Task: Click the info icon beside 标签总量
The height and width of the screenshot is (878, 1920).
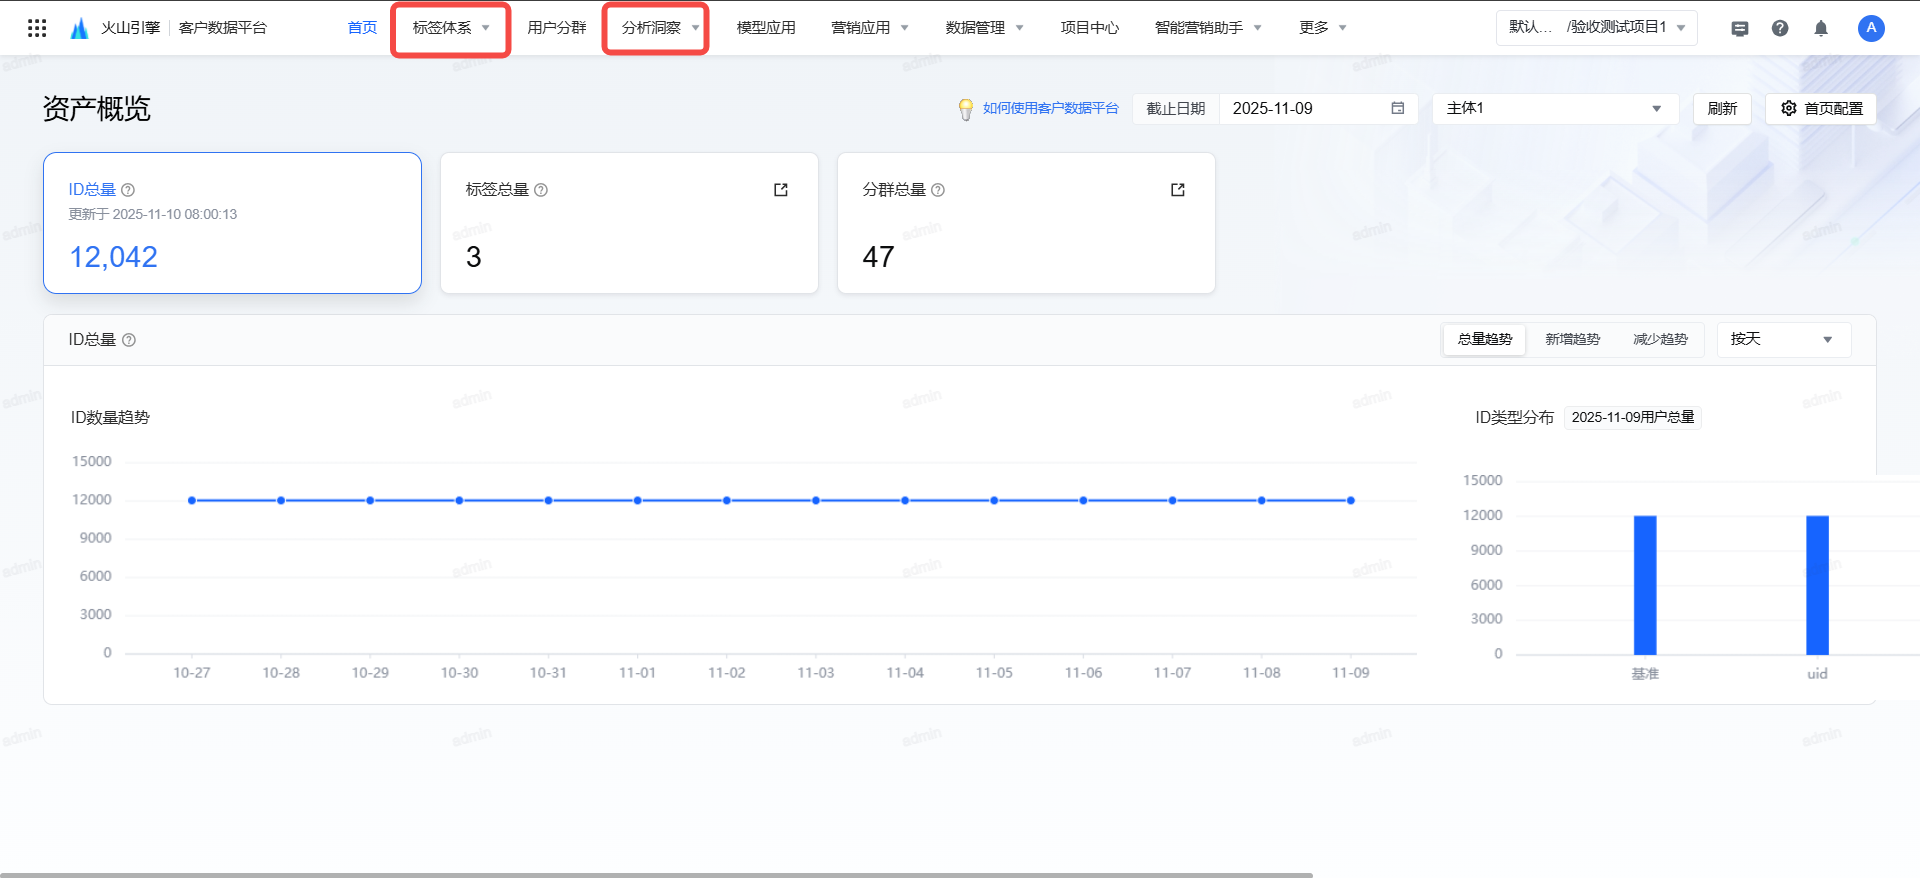Action: click(x=541, y=190)
